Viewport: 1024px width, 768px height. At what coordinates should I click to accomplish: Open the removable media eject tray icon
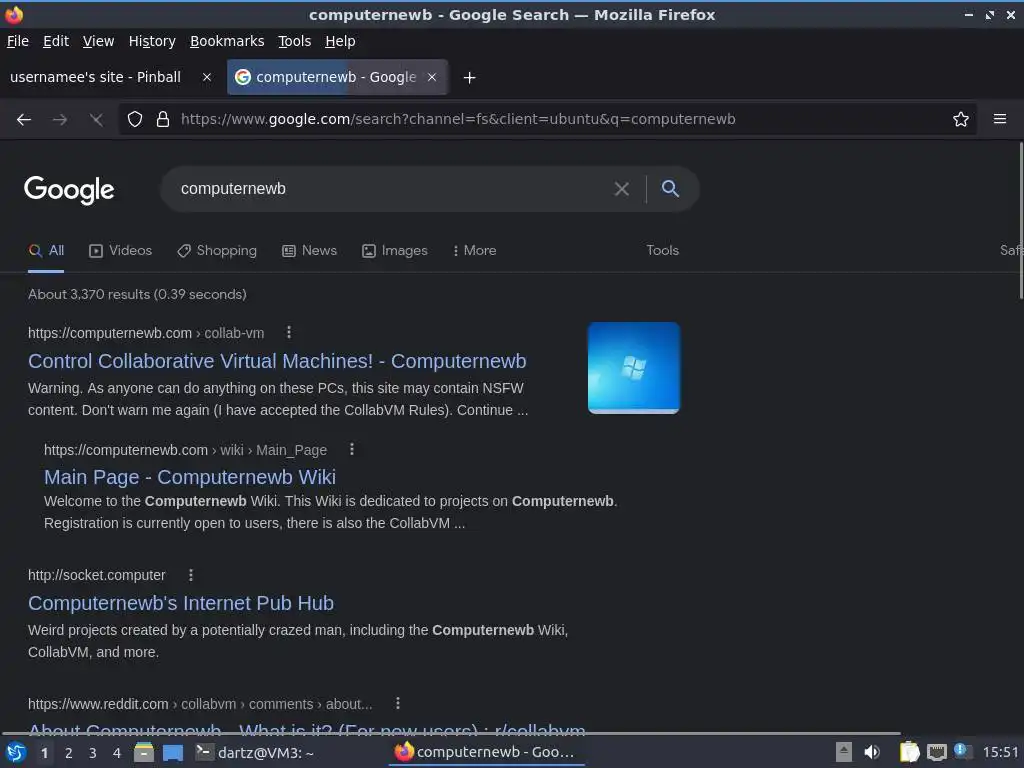click(x=843, y=752)
